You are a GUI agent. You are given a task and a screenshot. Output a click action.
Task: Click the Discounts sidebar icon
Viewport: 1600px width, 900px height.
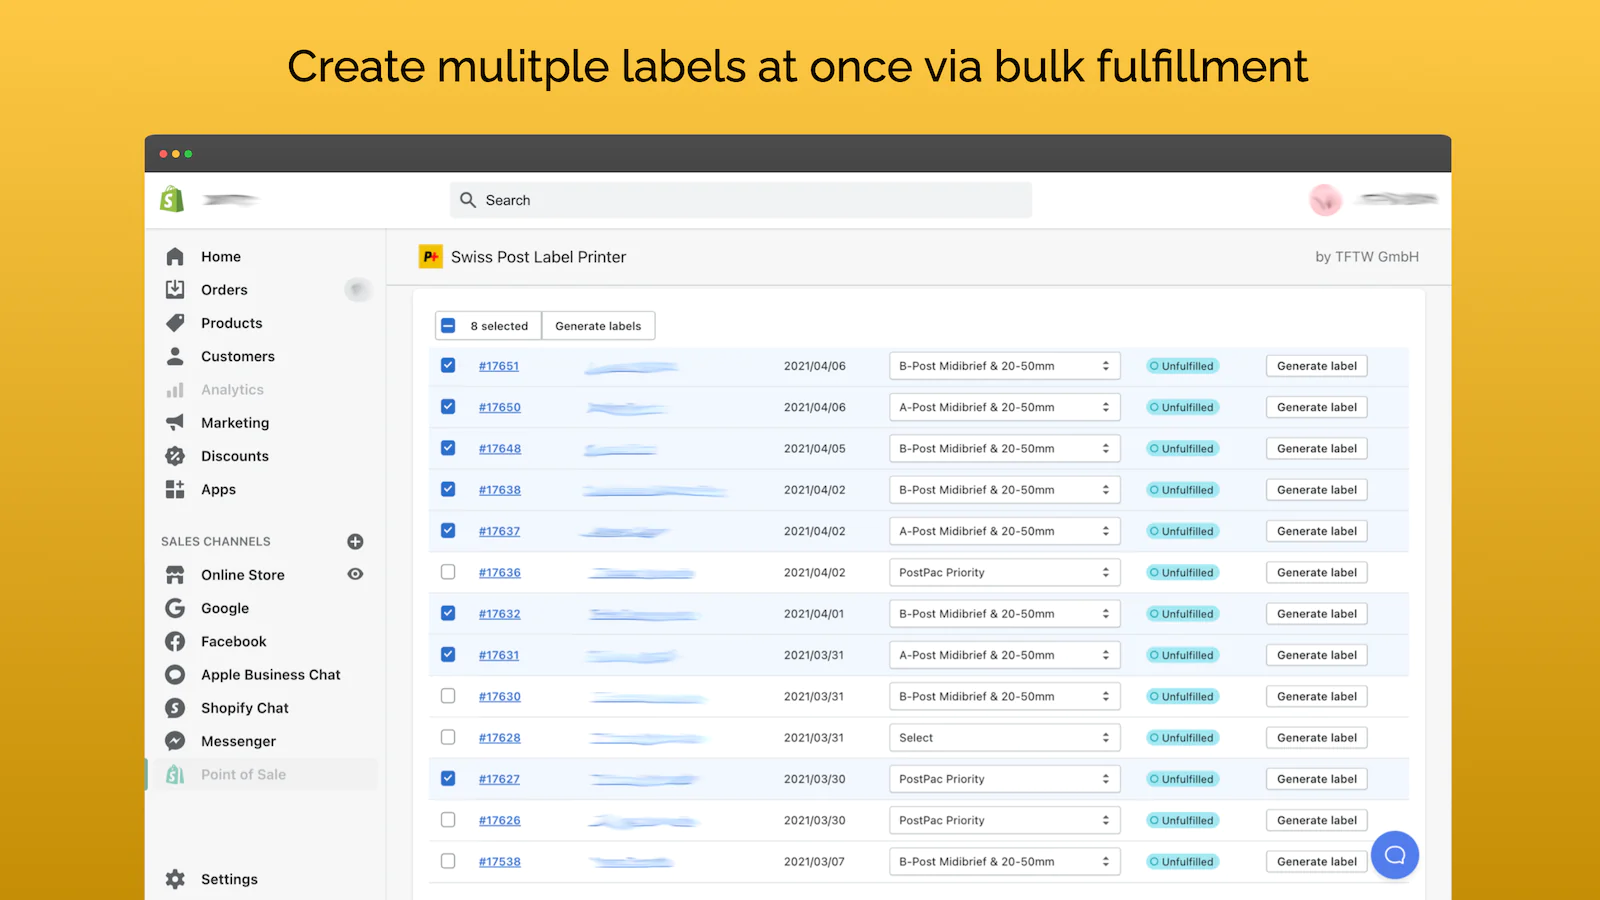click(x=175, y=455)
